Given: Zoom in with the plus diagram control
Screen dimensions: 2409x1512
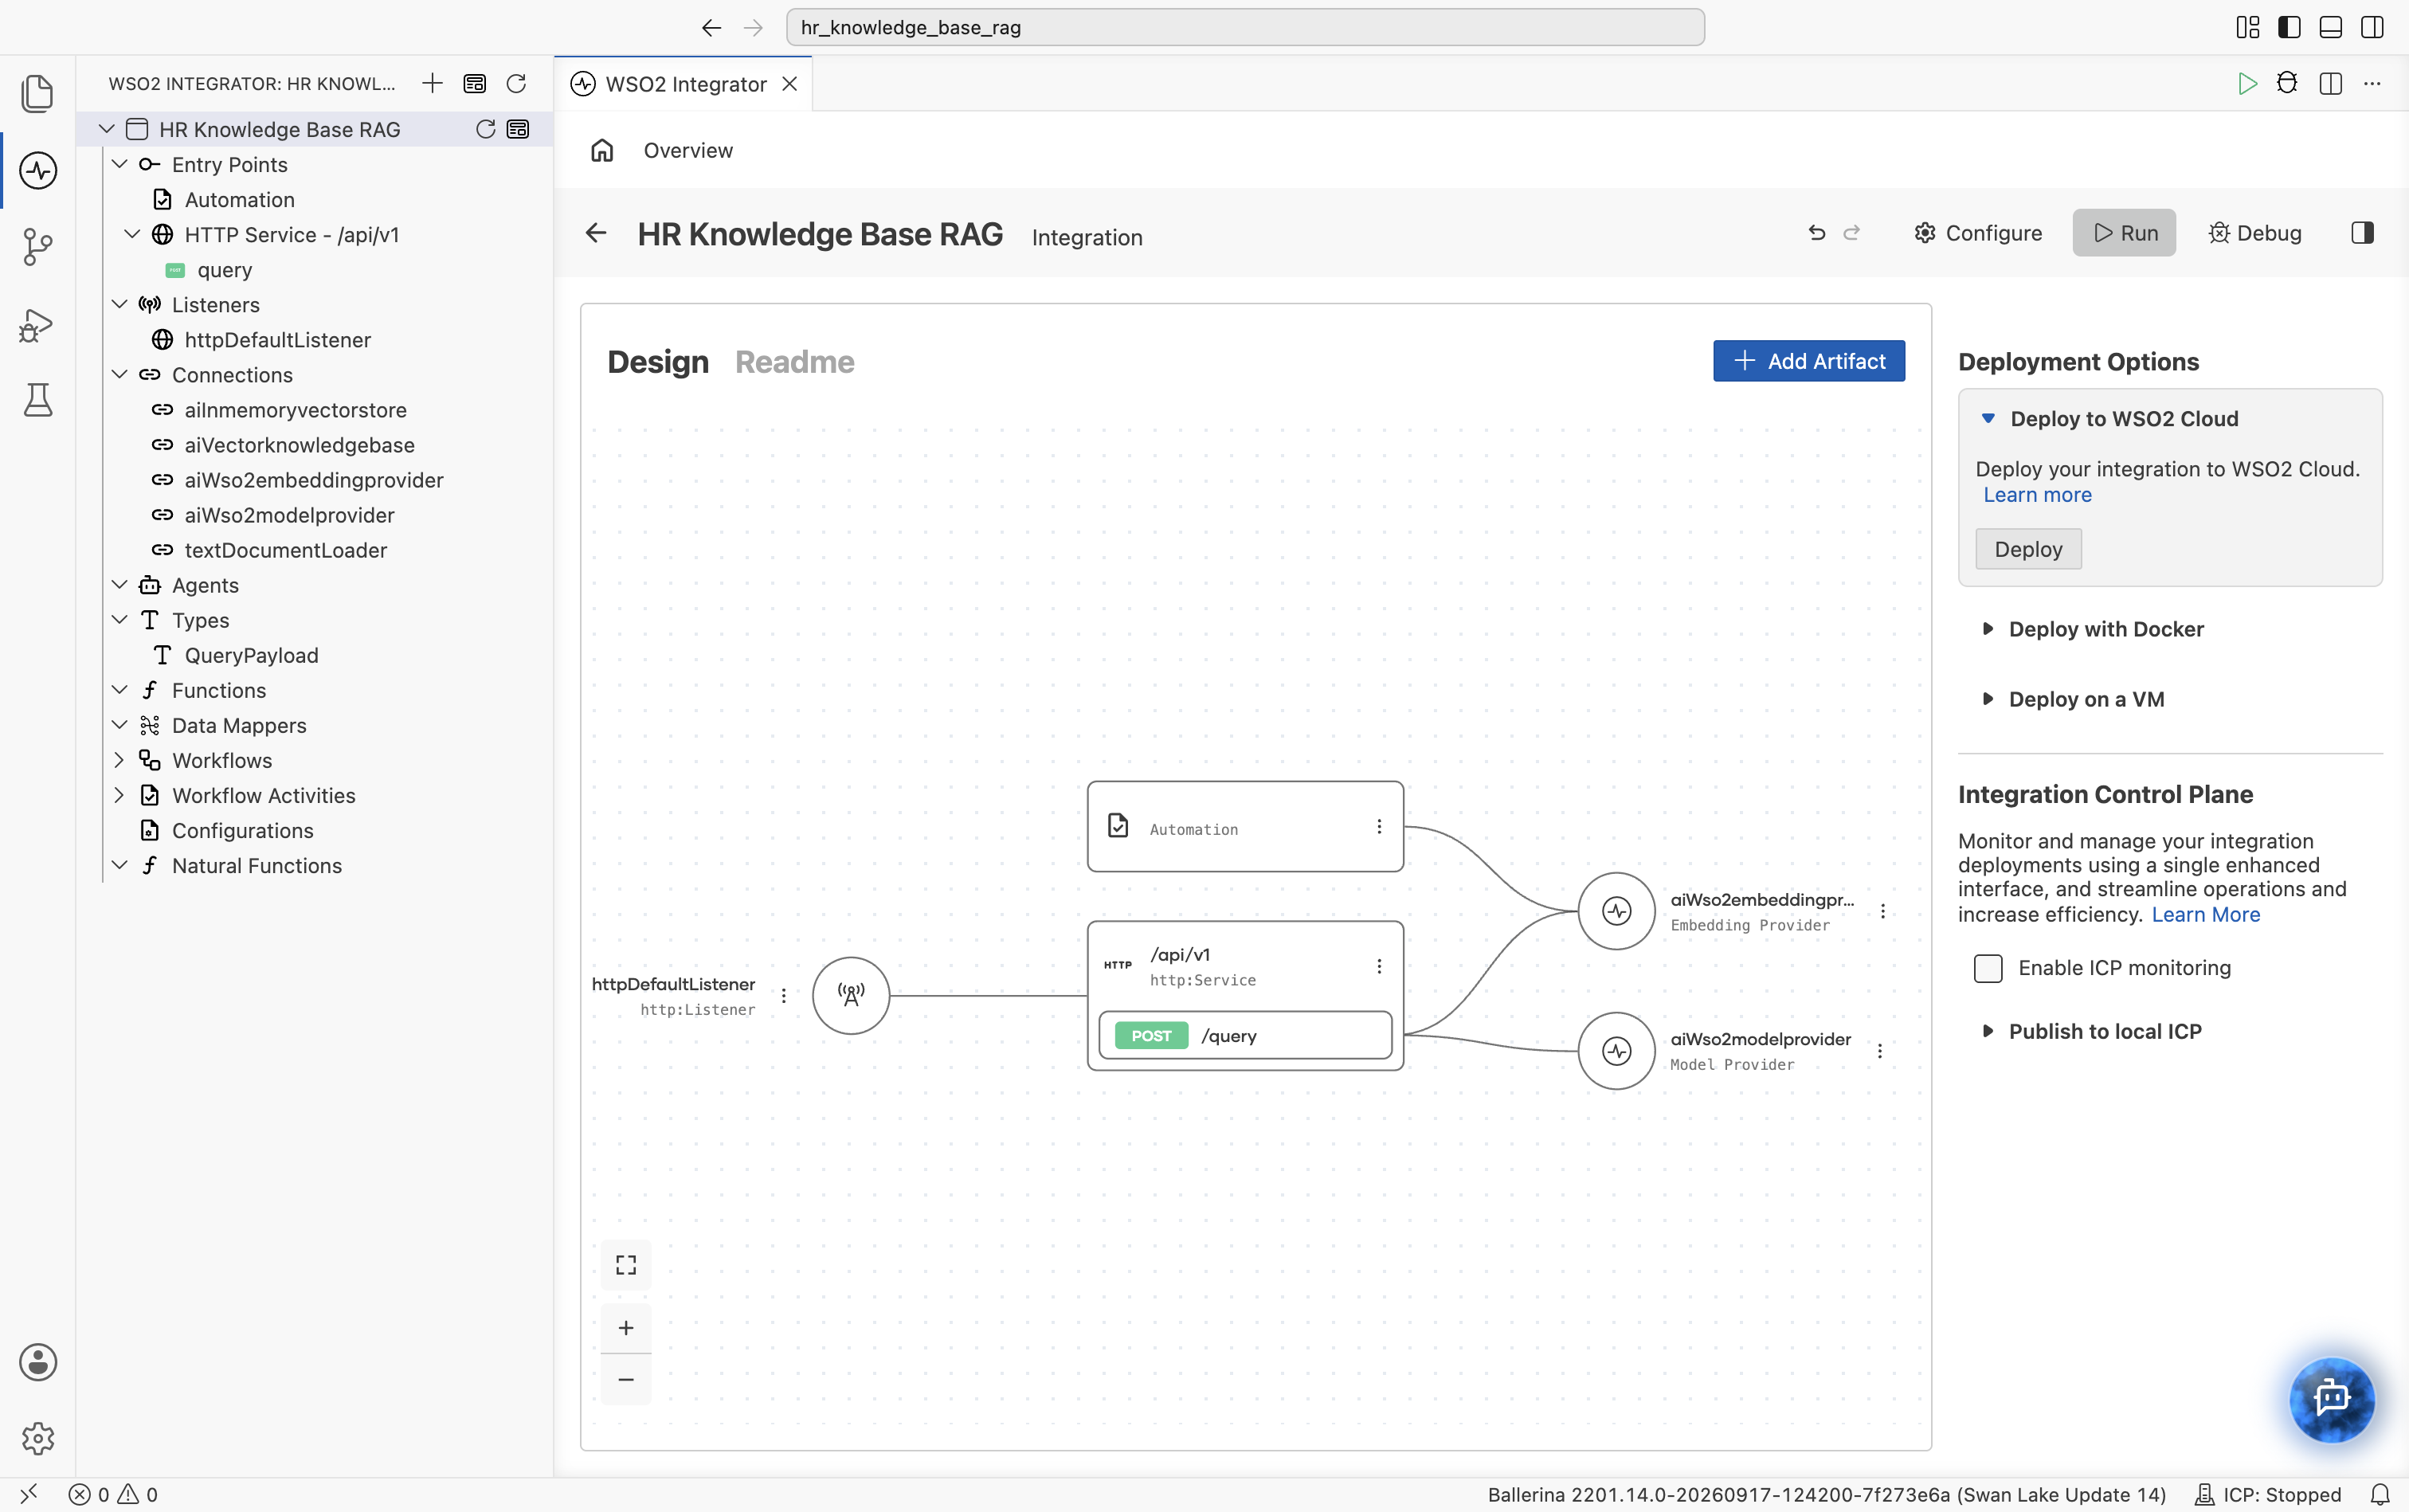Looking at the screenshot, I should coord(626,1328).
